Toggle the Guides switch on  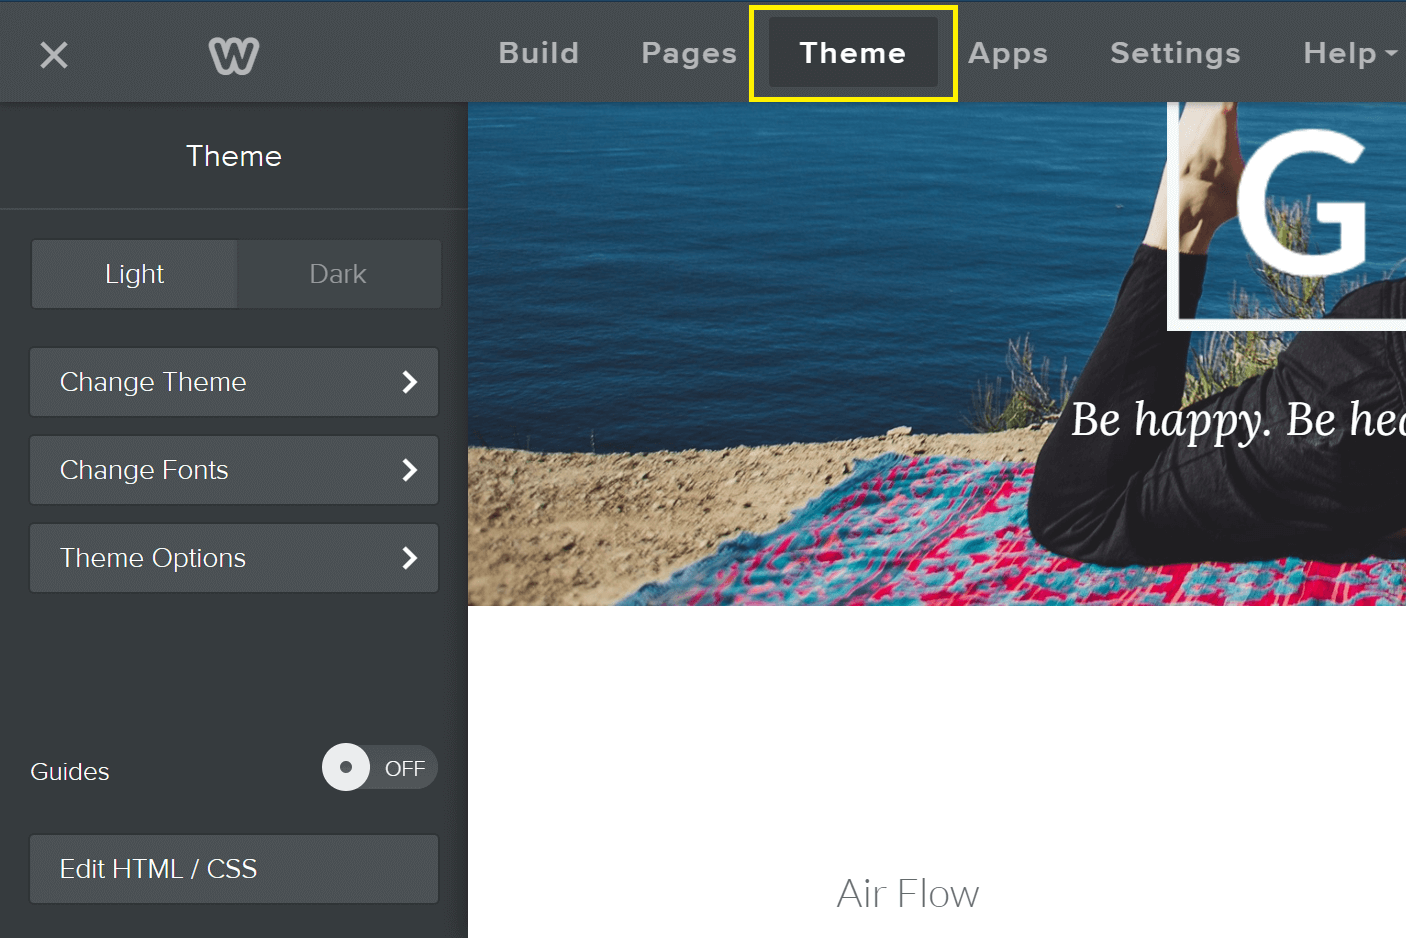(379, 768)
